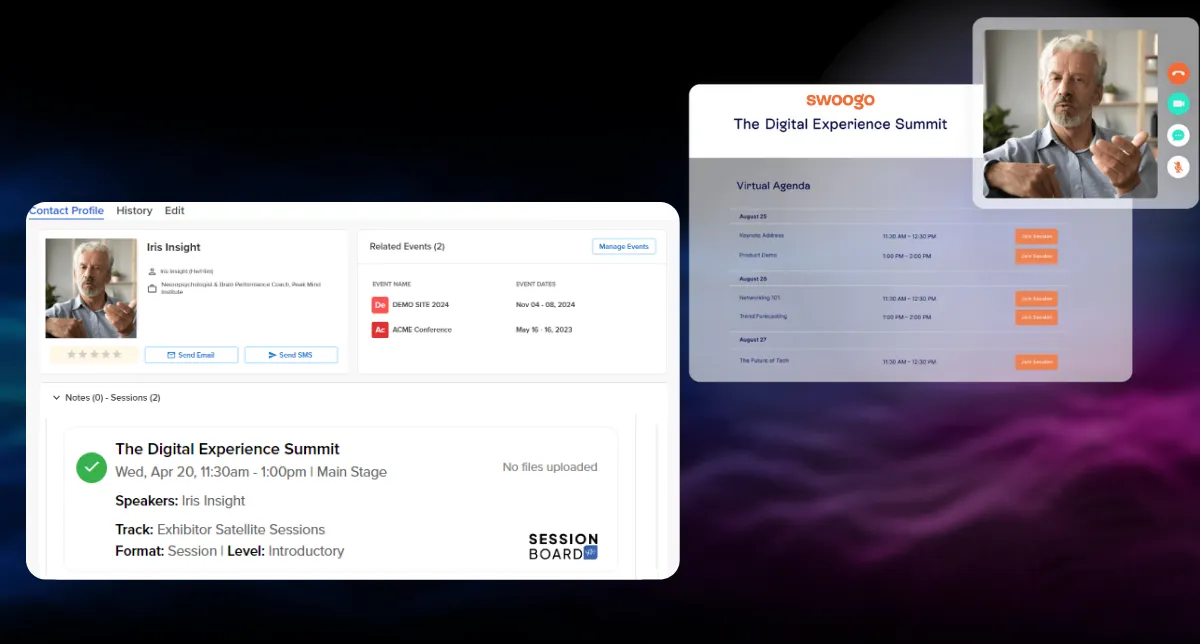This screenshot has width=1200, height=644.
Task: Join the Trend Forecasting session
Action: click(x=1036, y=317)
